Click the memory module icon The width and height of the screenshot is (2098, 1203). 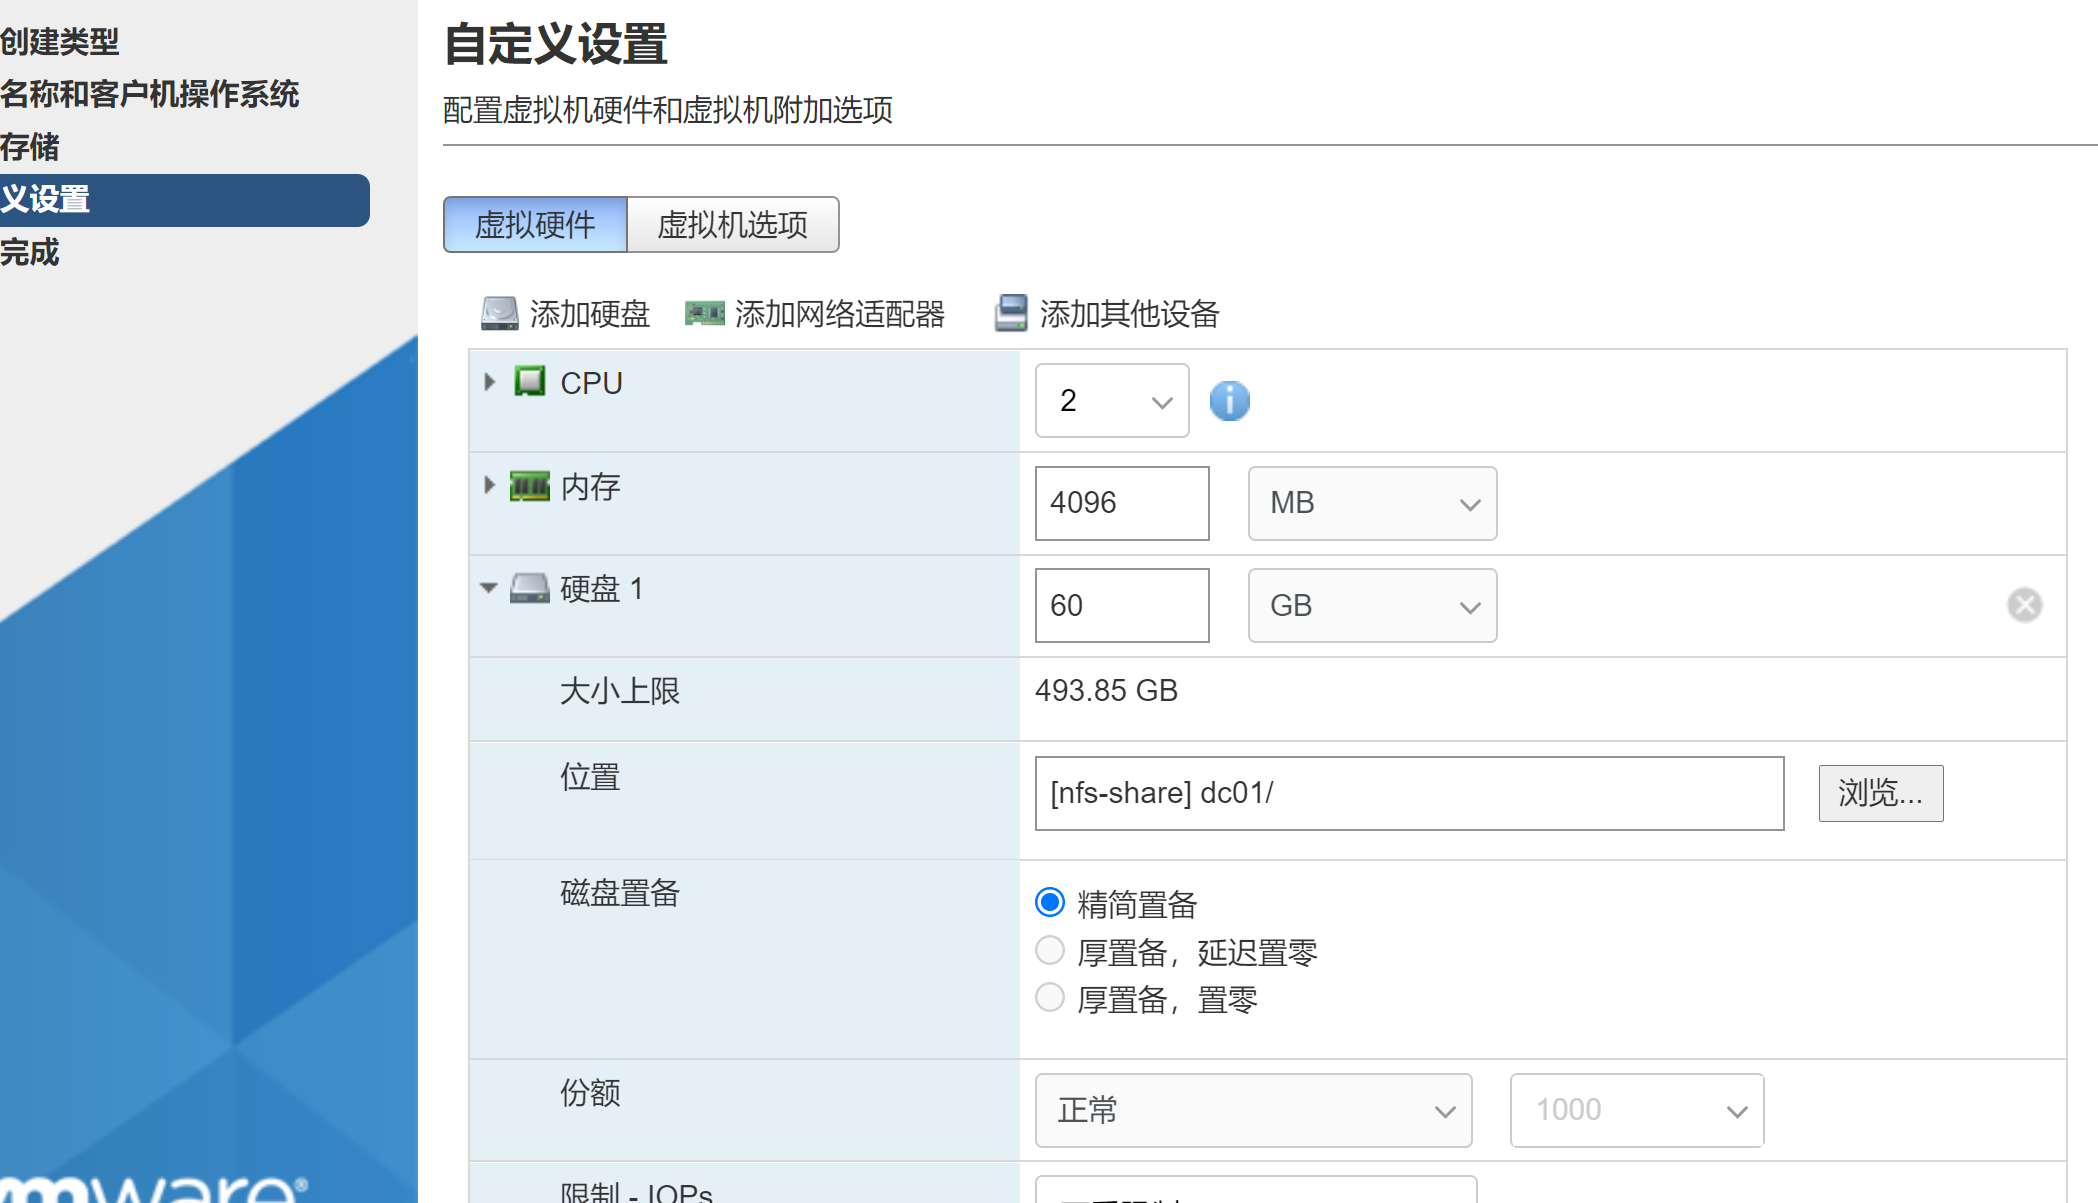click(x=530, y=486)
